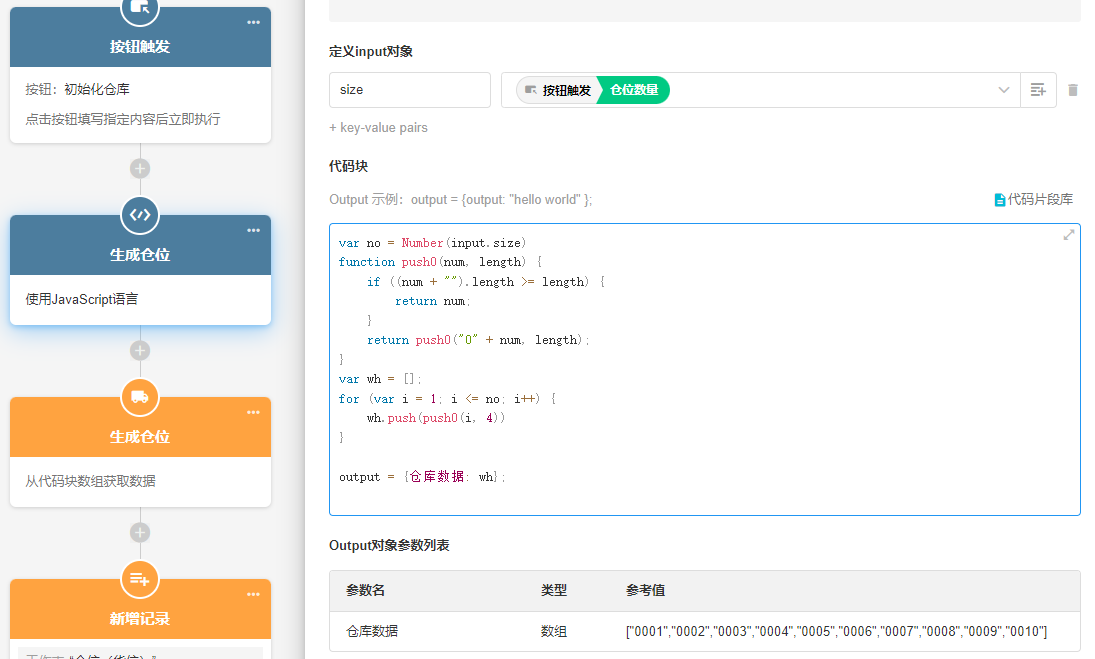Click the truck icon on orange 生成仓位 node
The width and height of the screenshot is (1095, 659).
click(x=140, y=397)
